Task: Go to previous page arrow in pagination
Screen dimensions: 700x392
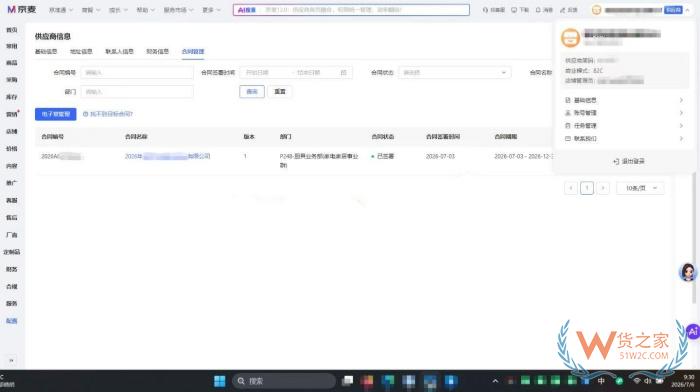Action: tap(571, 188)
